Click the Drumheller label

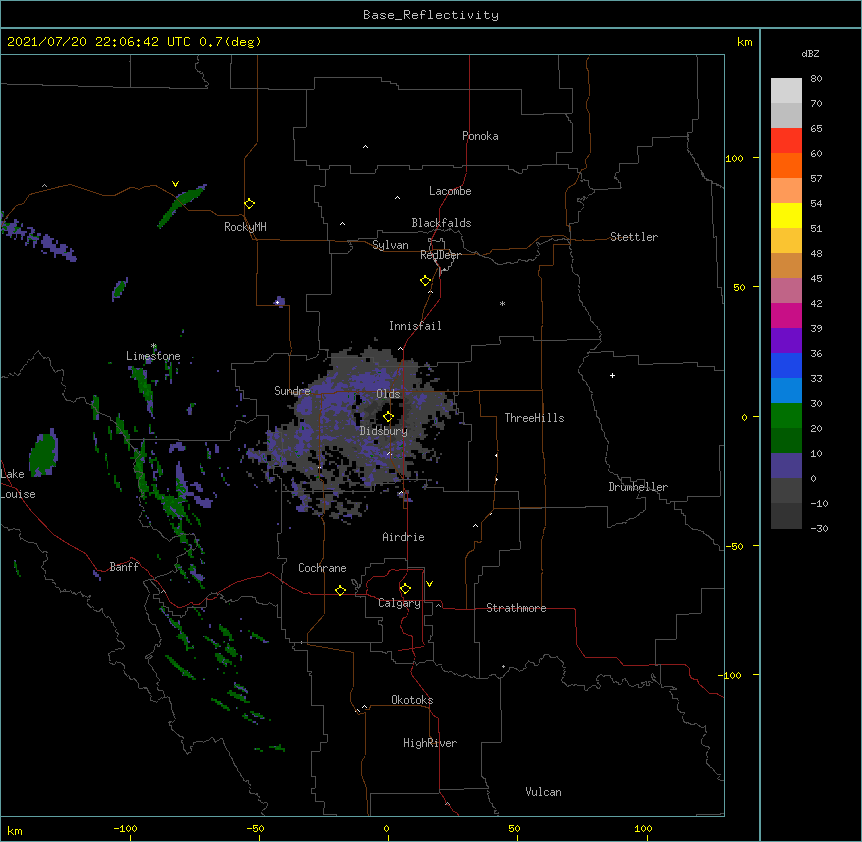(x=638, y=487)
